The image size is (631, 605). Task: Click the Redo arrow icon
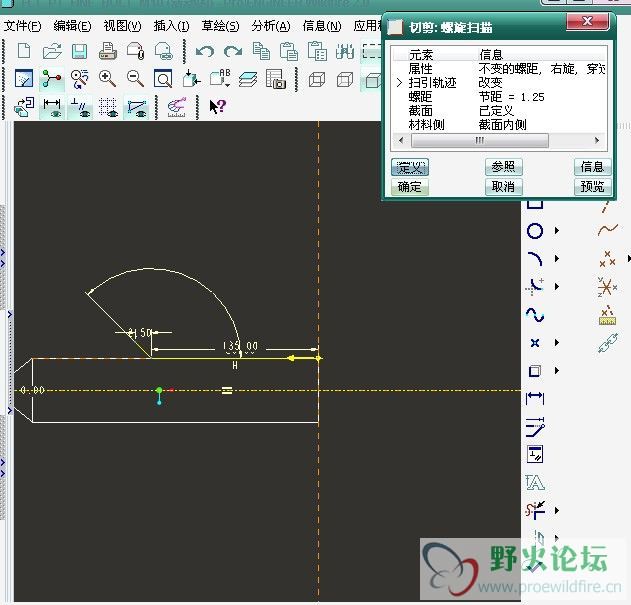click(233, 52)
